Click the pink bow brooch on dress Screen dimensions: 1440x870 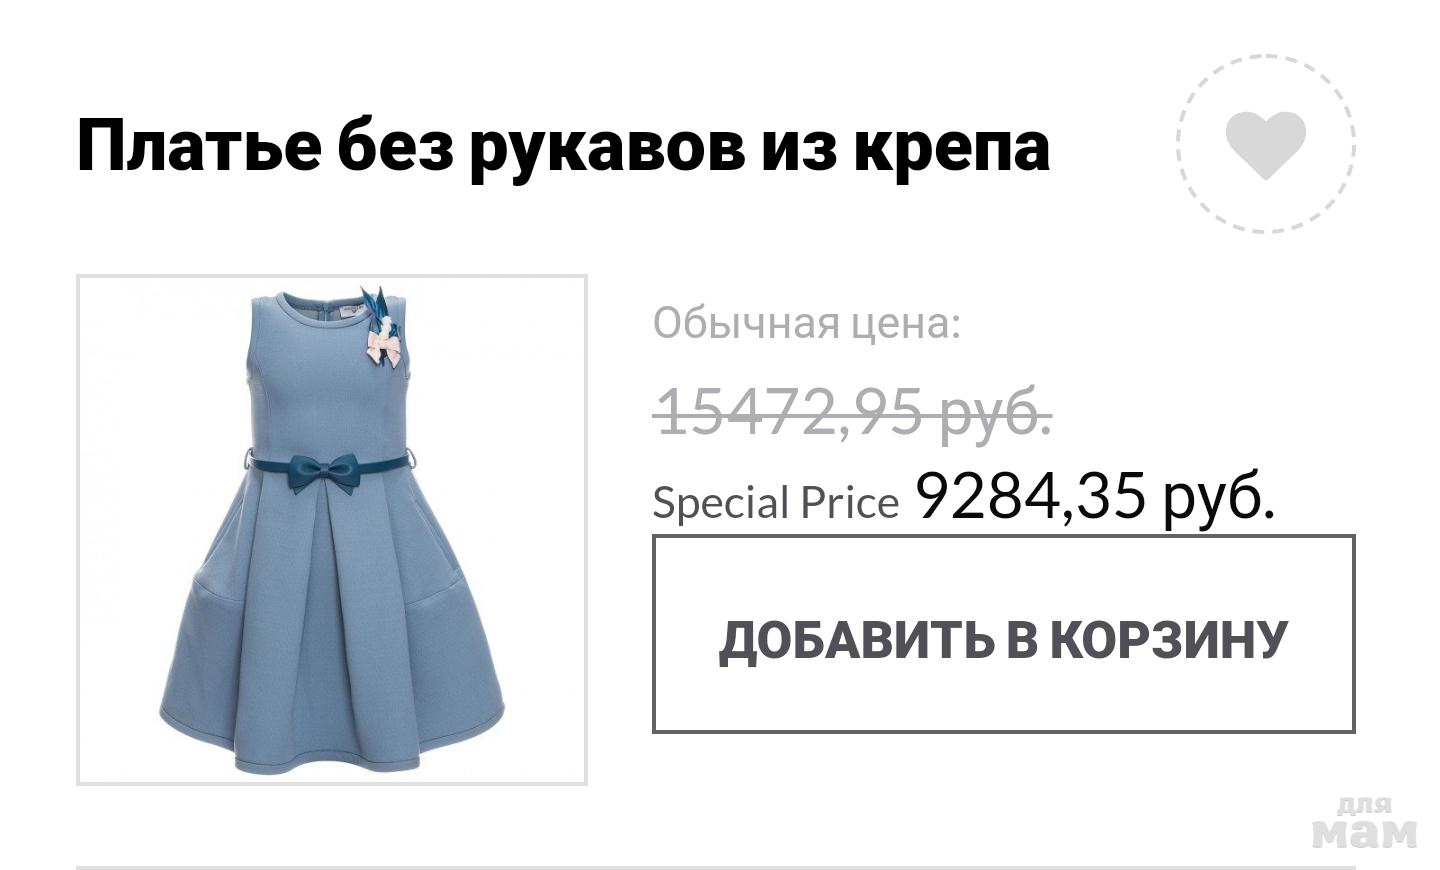tap(386, 345)
